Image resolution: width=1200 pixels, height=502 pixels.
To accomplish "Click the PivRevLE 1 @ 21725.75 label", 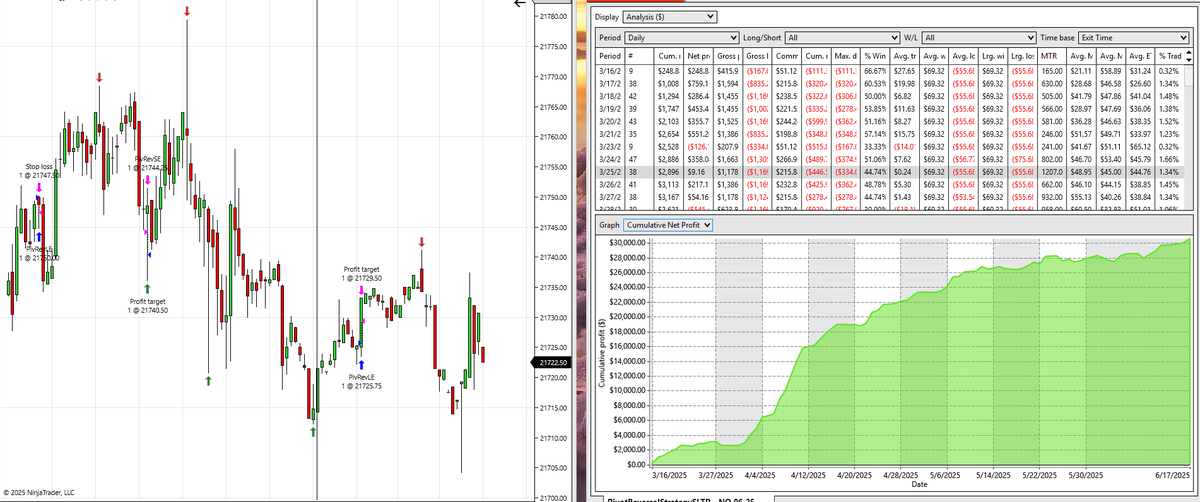I will coord(361,381).
